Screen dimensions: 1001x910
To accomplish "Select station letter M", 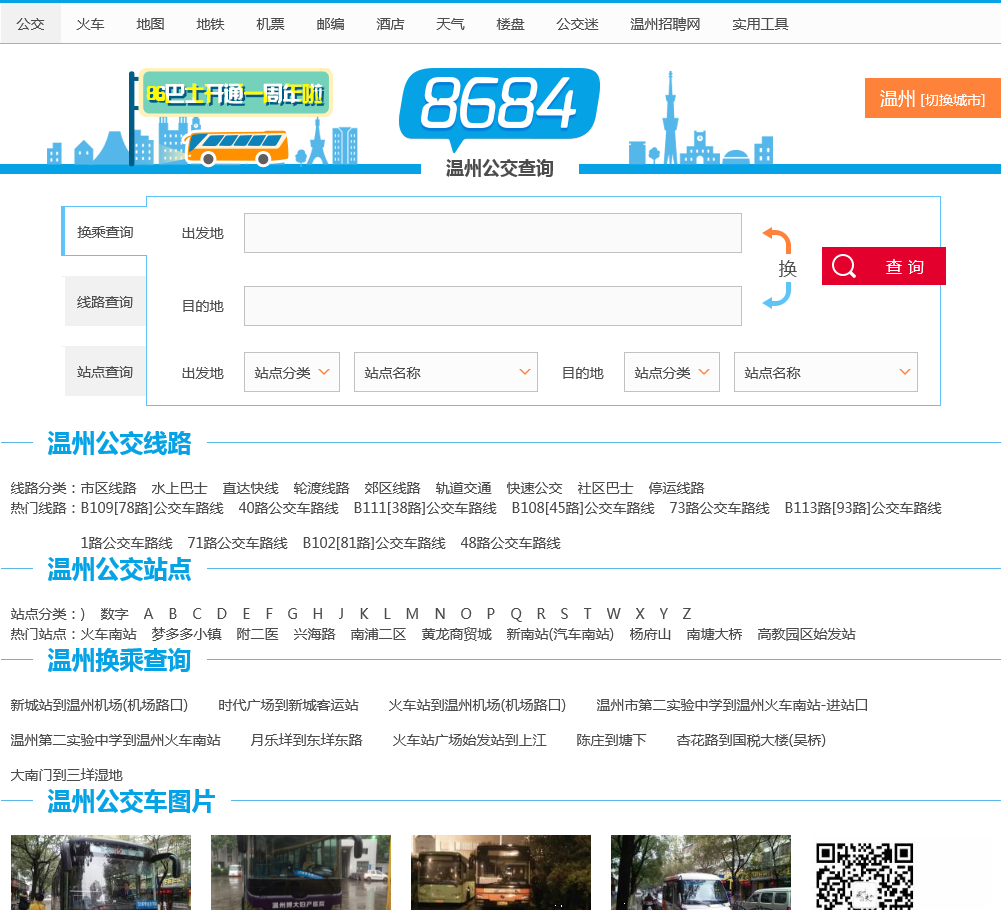I will coord(412,614).
